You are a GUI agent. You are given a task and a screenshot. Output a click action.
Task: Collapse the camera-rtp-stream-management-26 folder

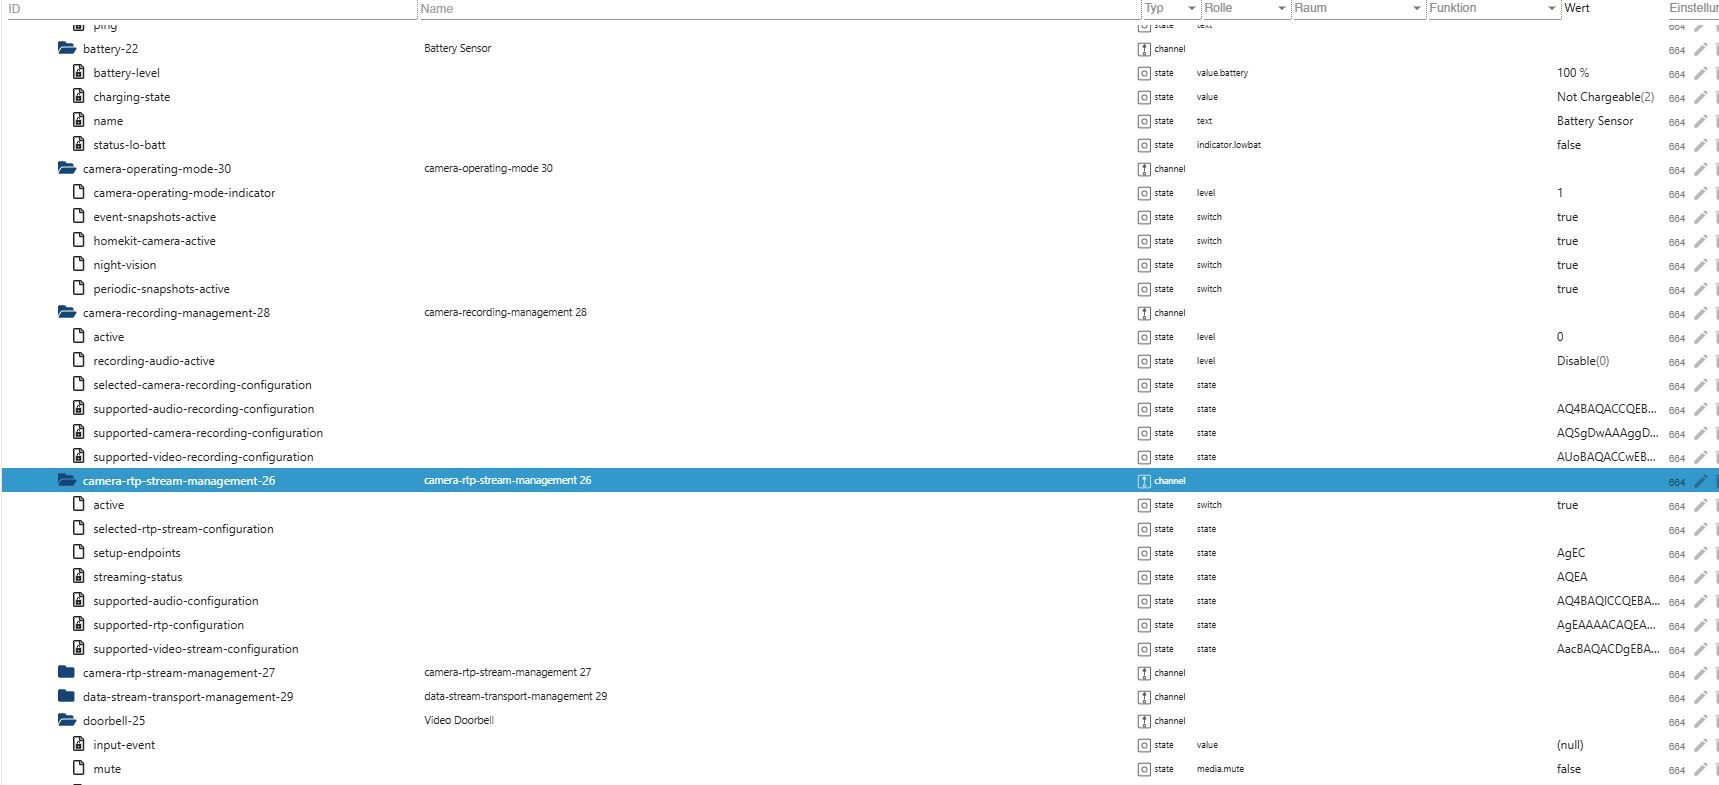click(x=67, y=480)
